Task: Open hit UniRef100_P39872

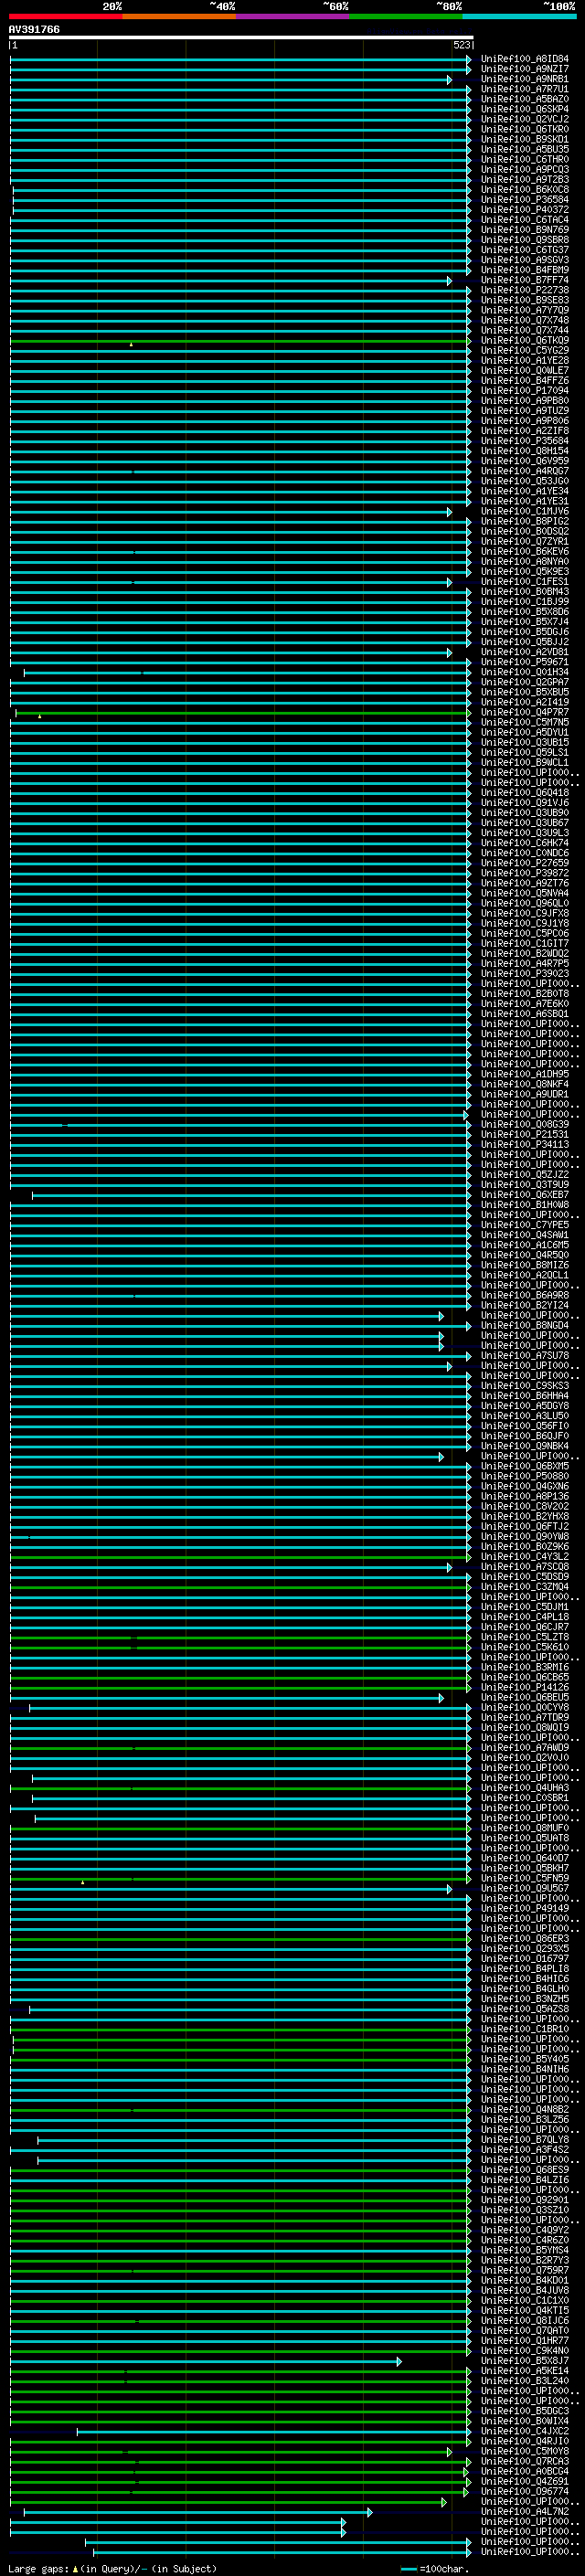Action: (x=524, y=873)
